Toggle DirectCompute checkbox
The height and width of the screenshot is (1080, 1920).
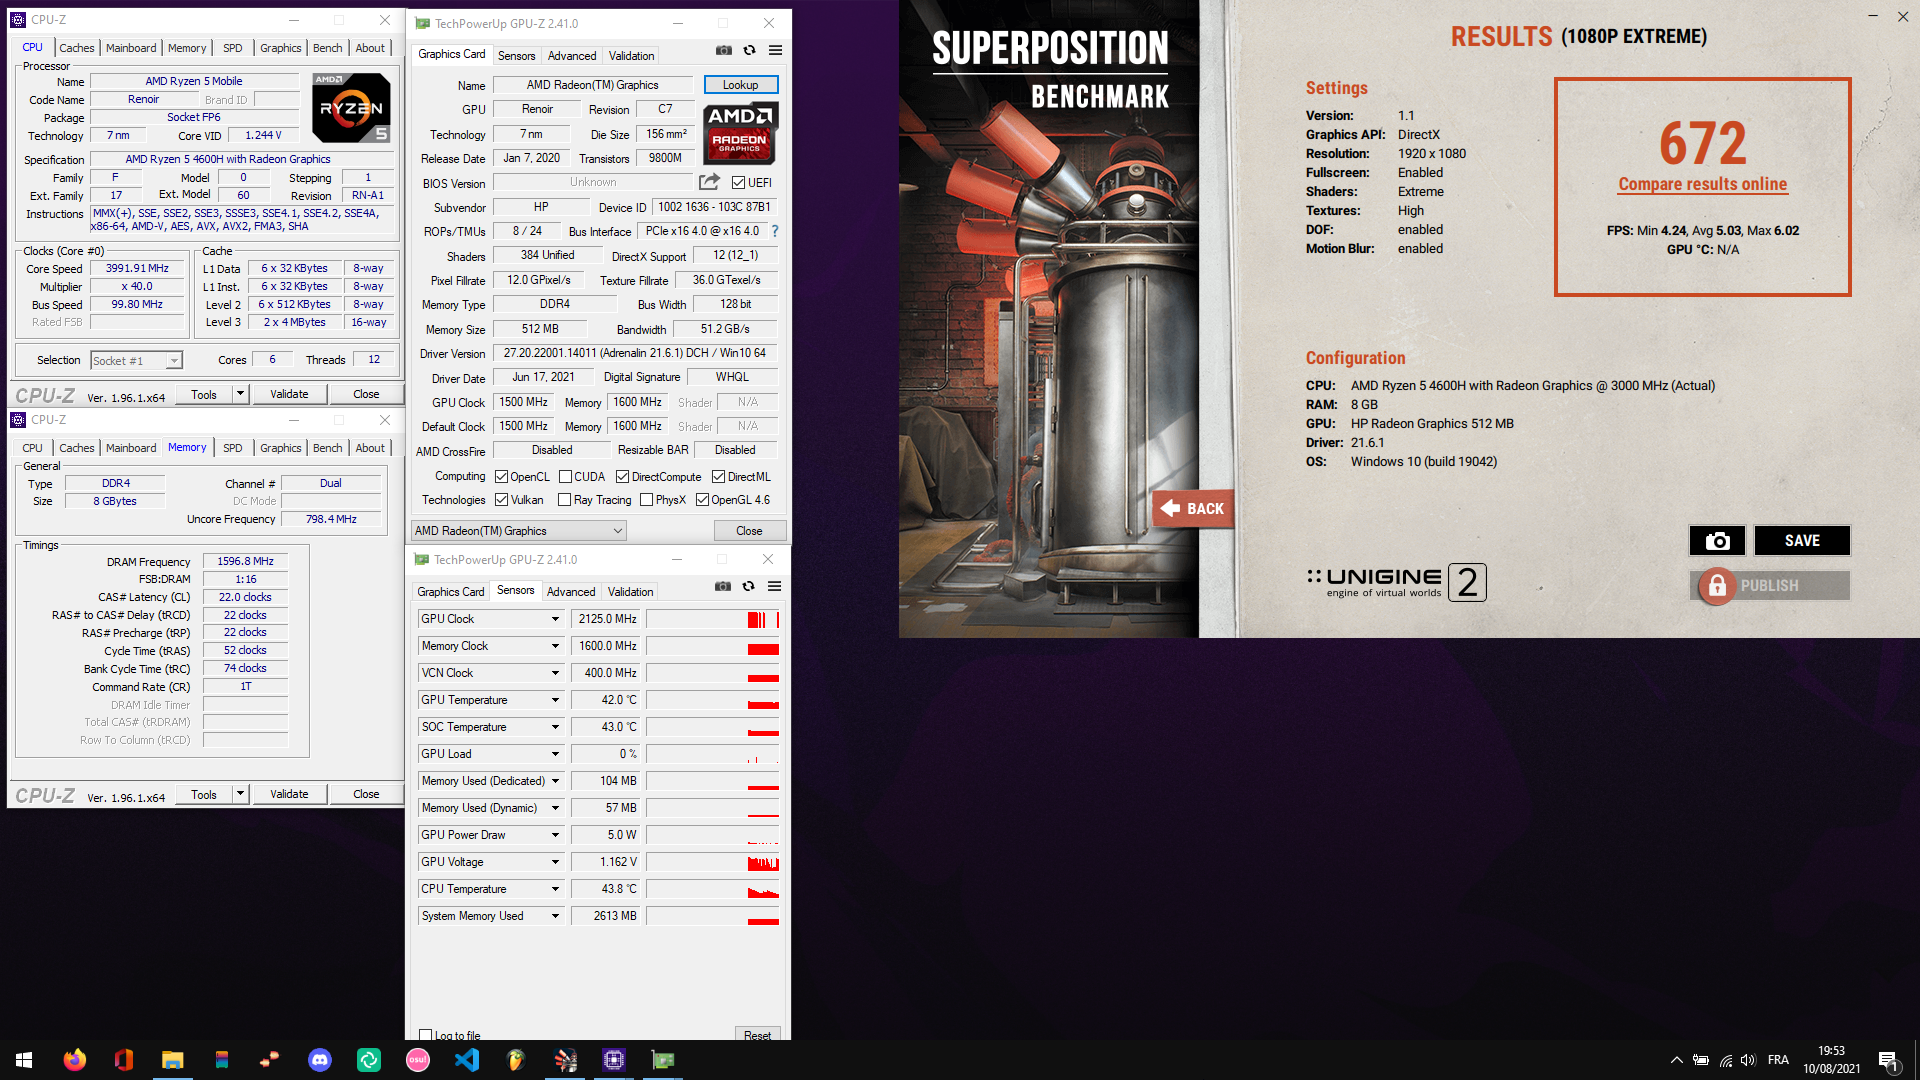[x=622, y=477]
